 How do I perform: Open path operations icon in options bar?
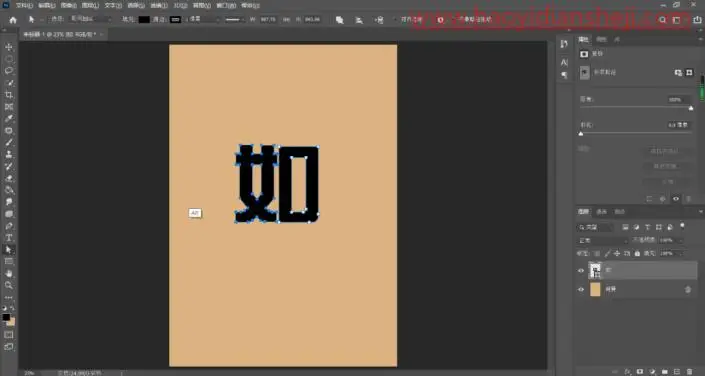tap(339, 20)
